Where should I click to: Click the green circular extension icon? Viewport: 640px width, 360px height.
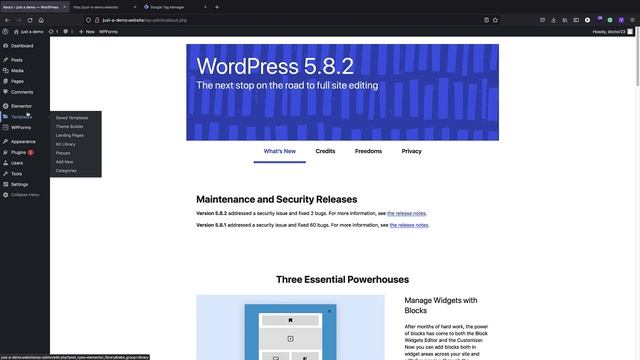610,20
